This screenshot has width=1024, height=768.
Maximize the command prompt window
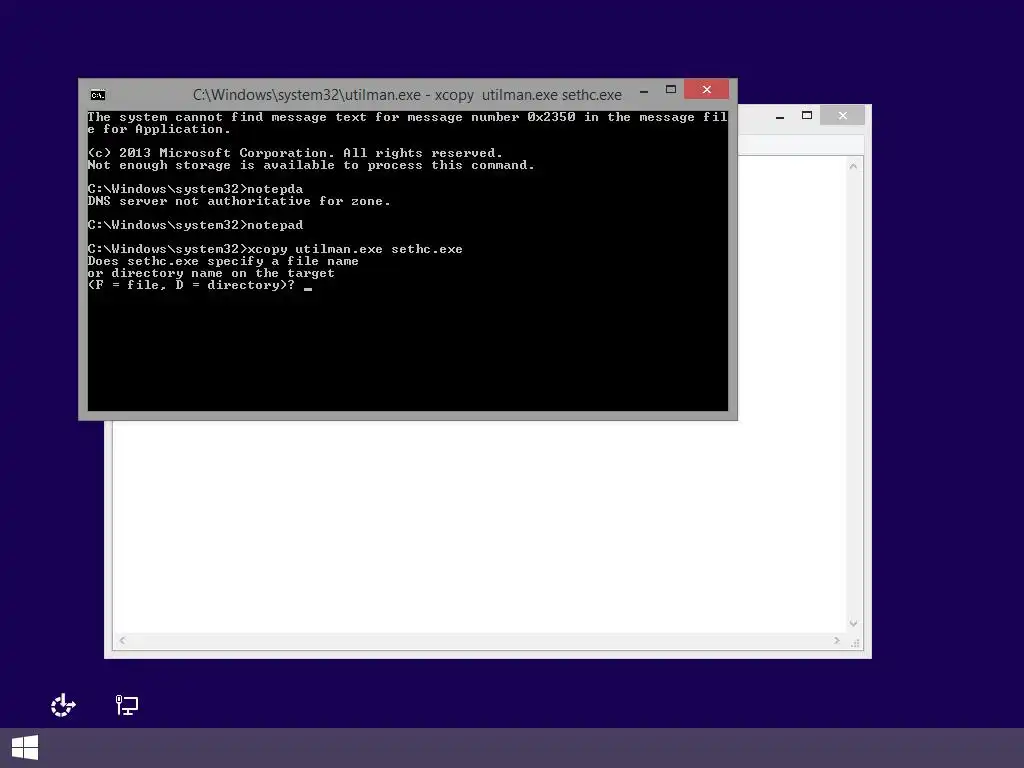pyautogui.click(x=671, y=89)
